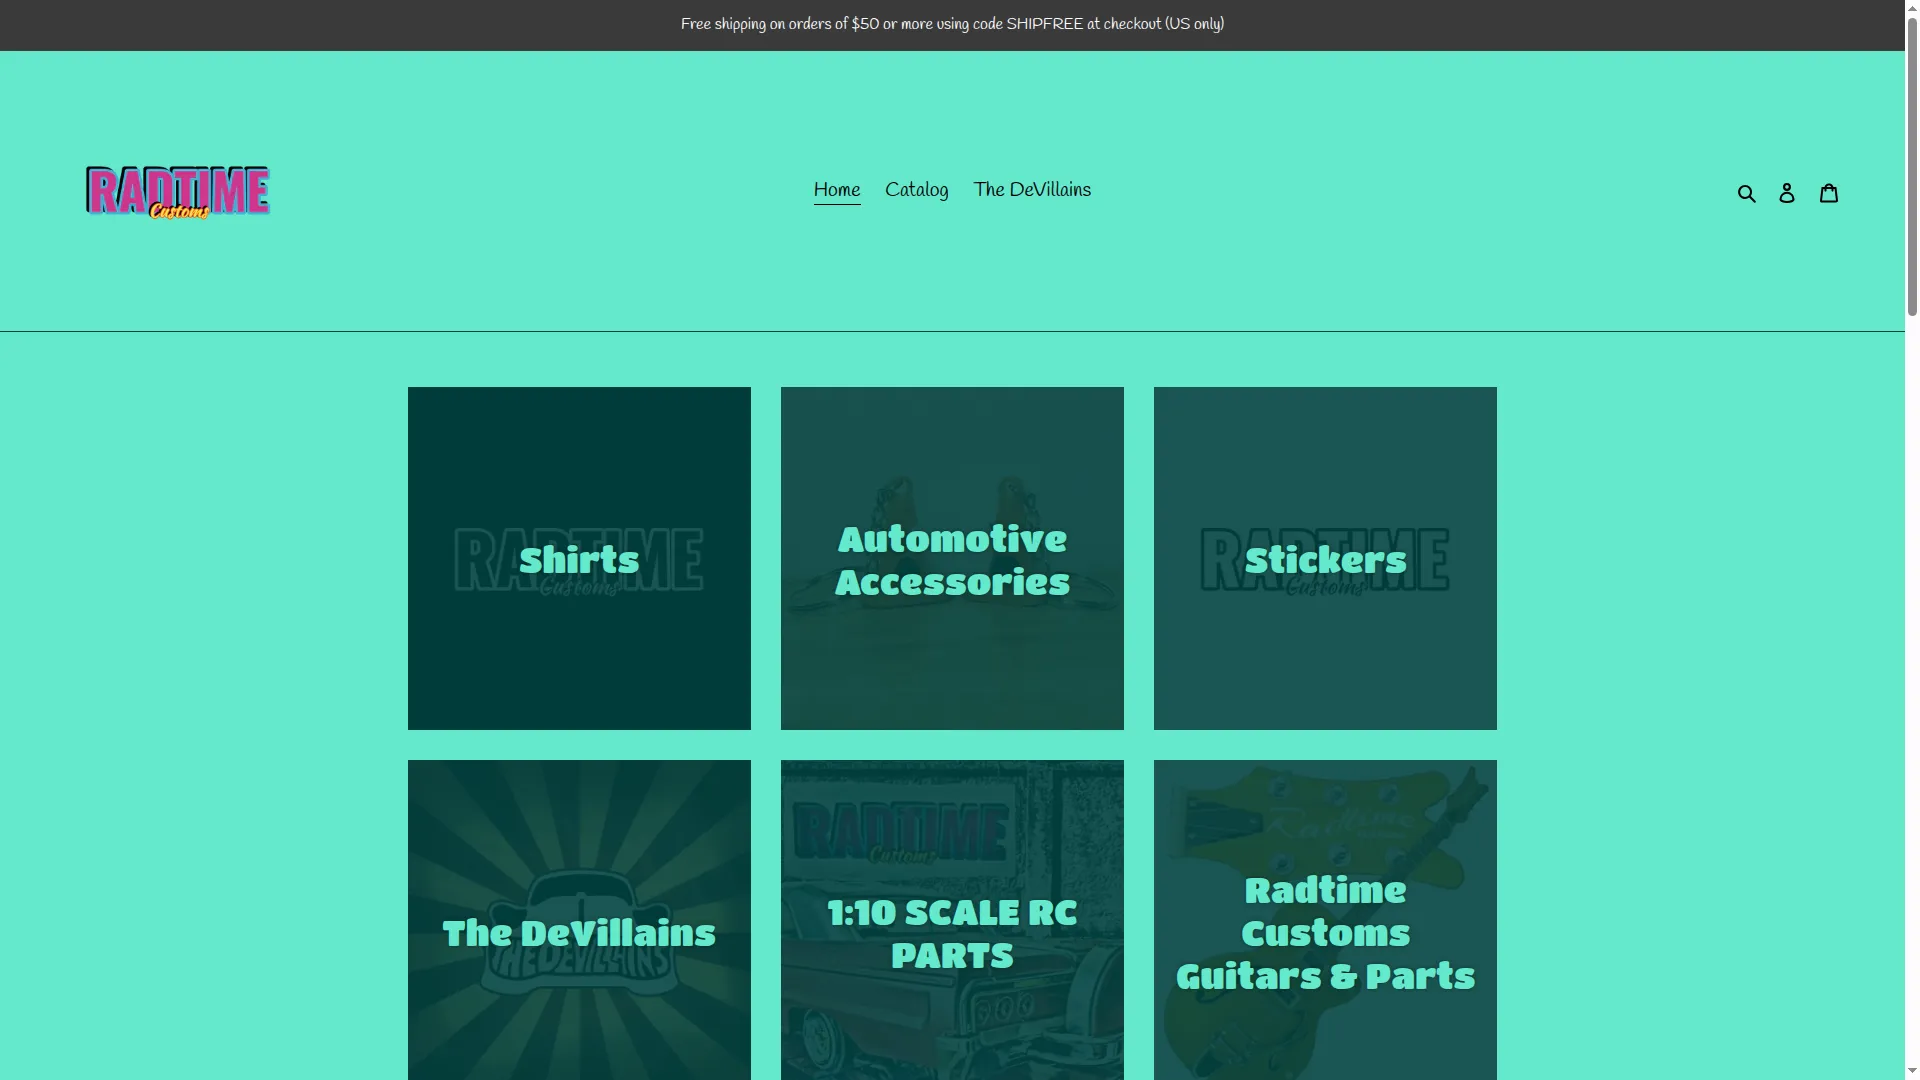Open the 1:10 SCALE RC PARTS tile

tap(952, 920)
